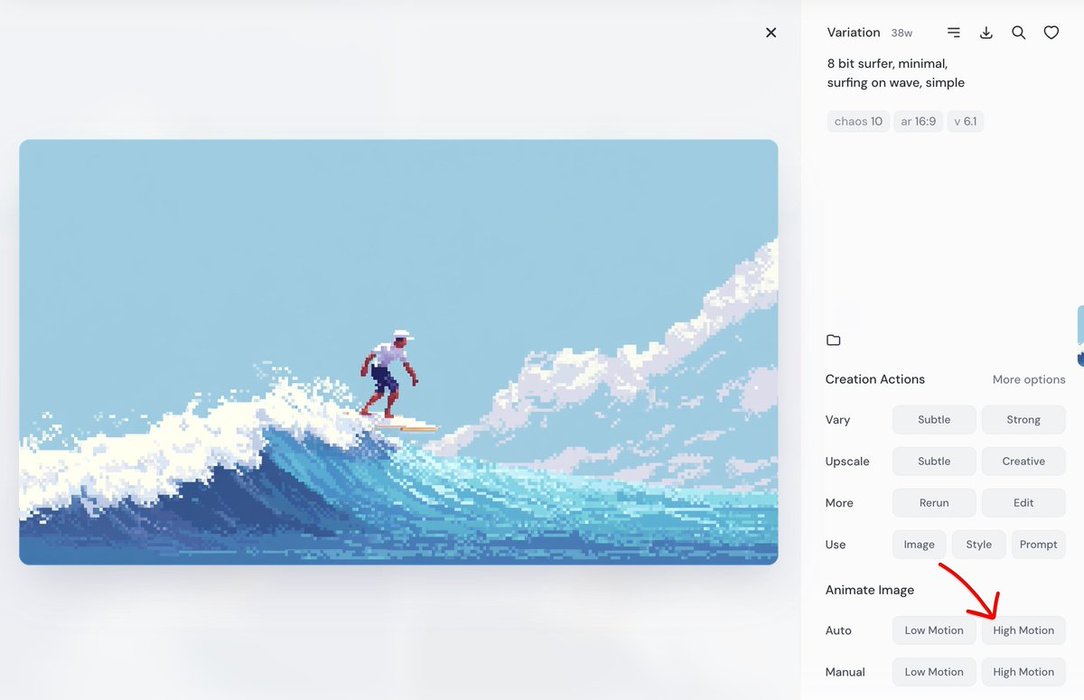Click the folder icon

833,340
